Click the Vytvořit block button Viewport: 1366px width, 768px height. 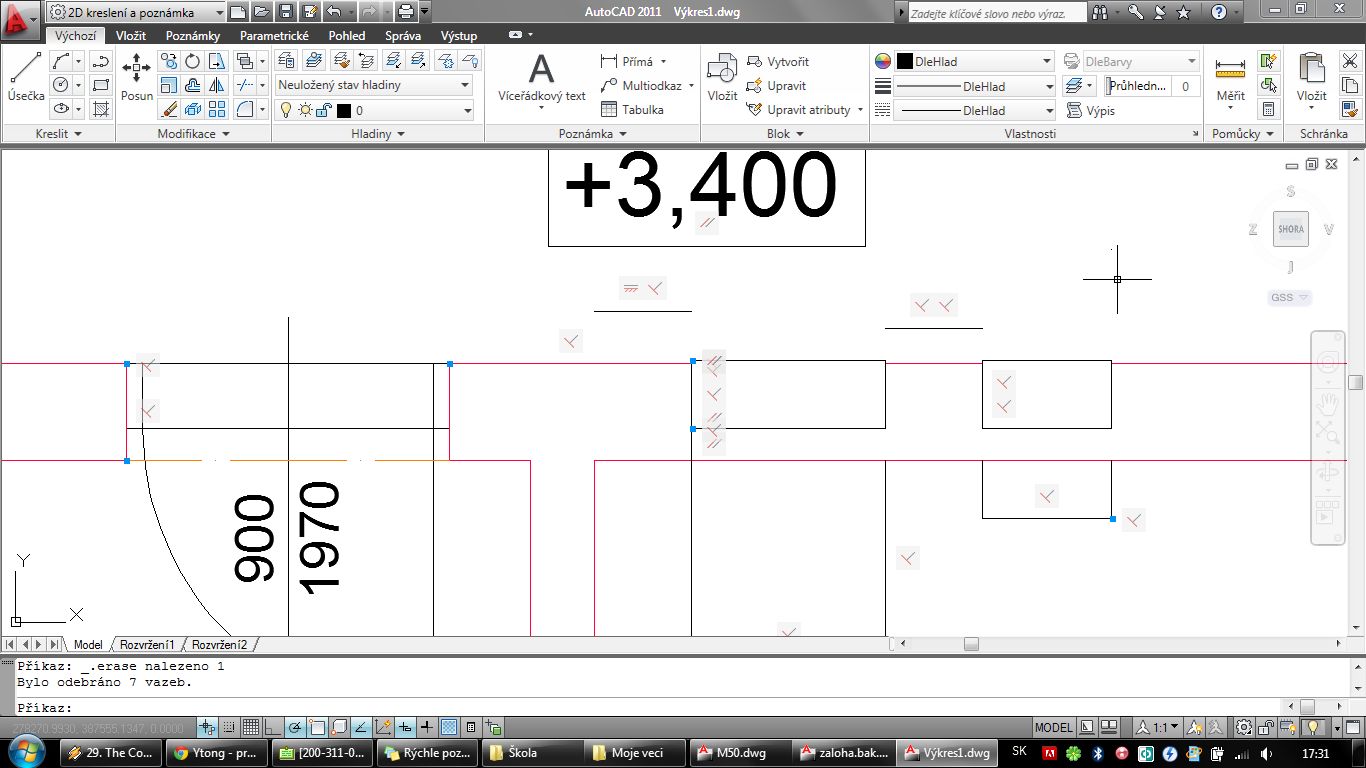(x=778, y=61)
